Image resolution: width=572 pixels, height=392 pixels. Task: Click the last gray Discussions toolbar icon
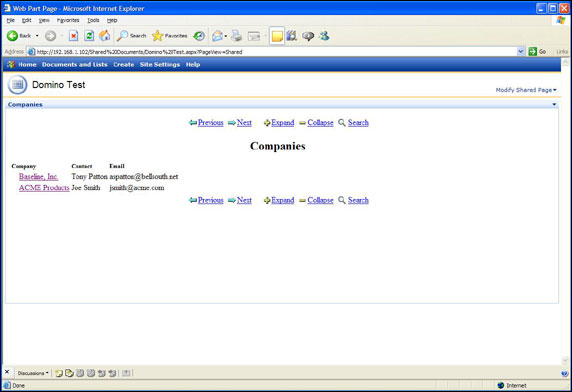(126, 373)
